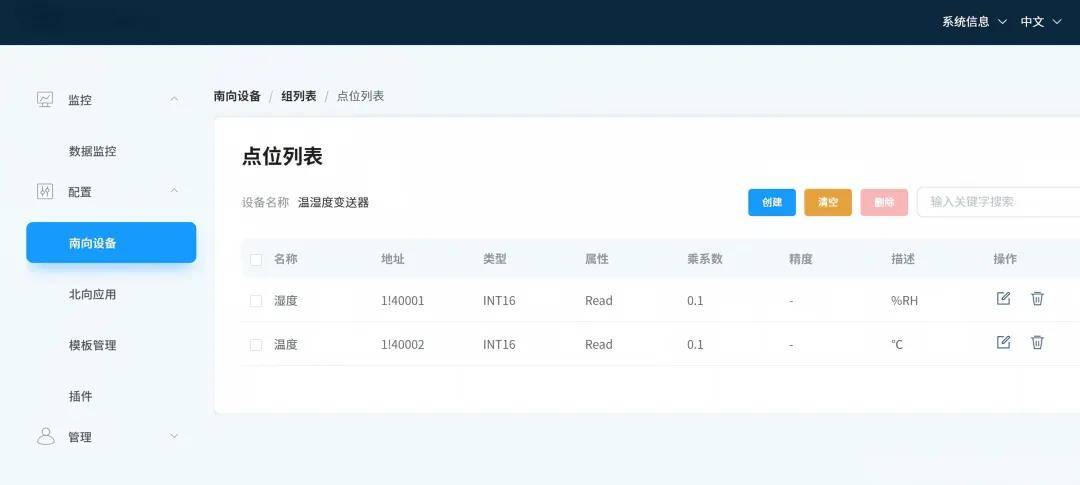
Task: Click Read attribute in 温度 row
Action: click(x=599, y=344)
